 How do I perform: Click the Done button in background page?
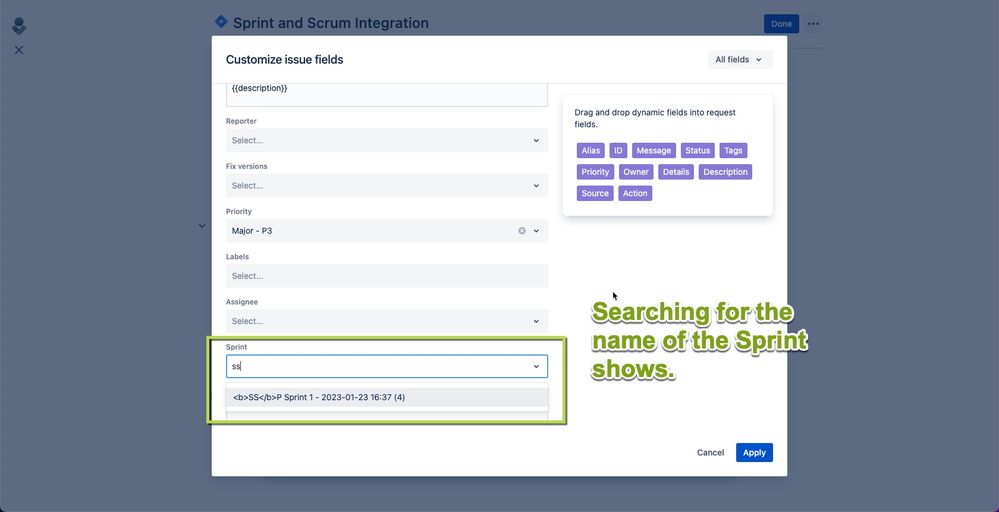pyautogui.click(x=781, y=24)
